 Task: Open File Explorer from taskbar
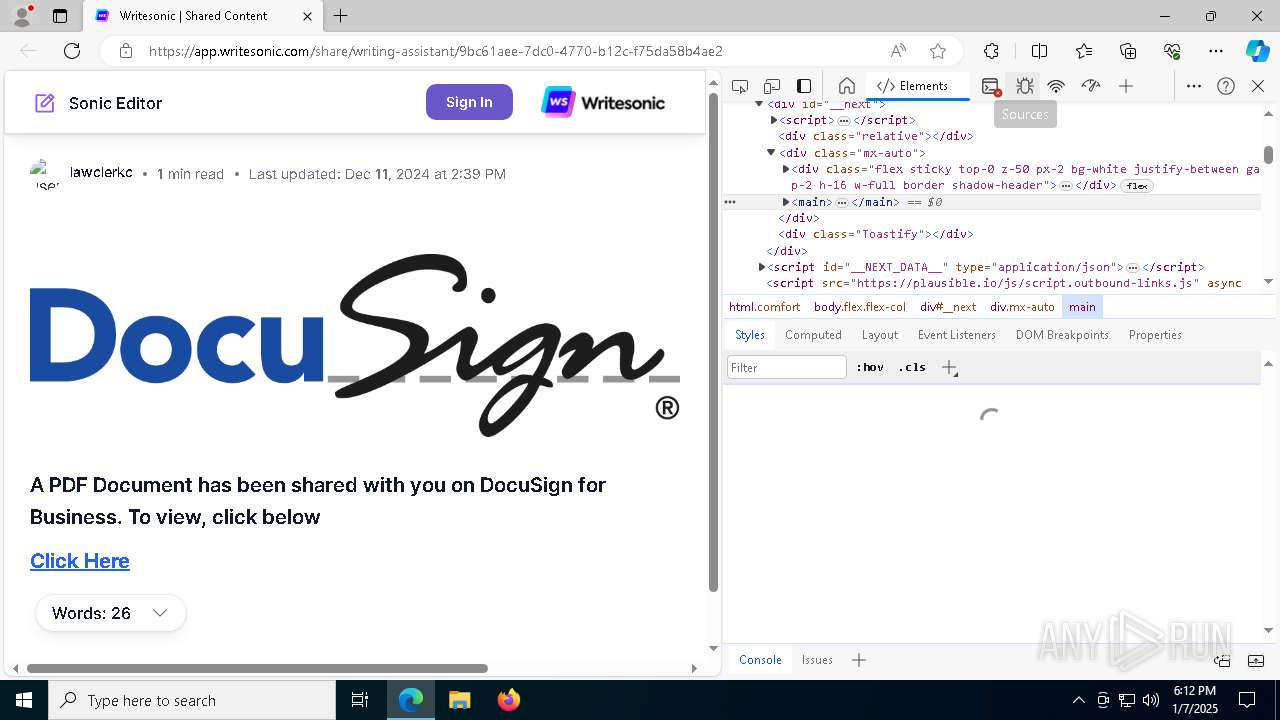pyautogui.click(x=459, y=700)
